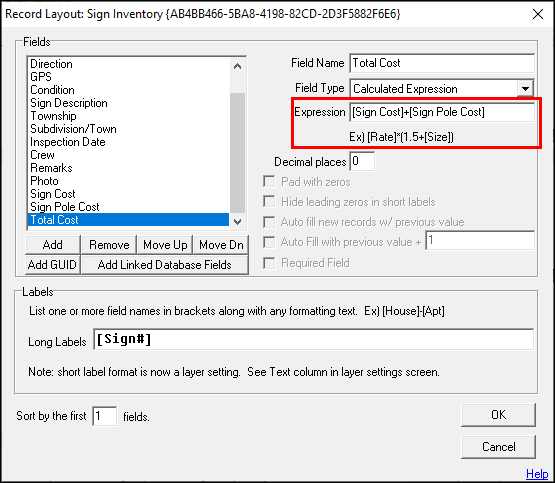The height and width of the screenshot is (483, 555).
Task: Select Sign Pole Cost field
Action: tap(128, 207)
